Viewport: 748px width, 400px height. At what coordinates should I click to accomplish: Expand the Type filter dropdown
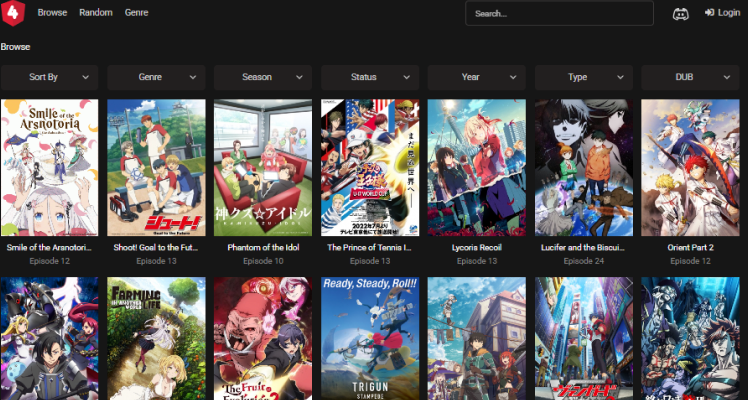[x=584, y=77]
